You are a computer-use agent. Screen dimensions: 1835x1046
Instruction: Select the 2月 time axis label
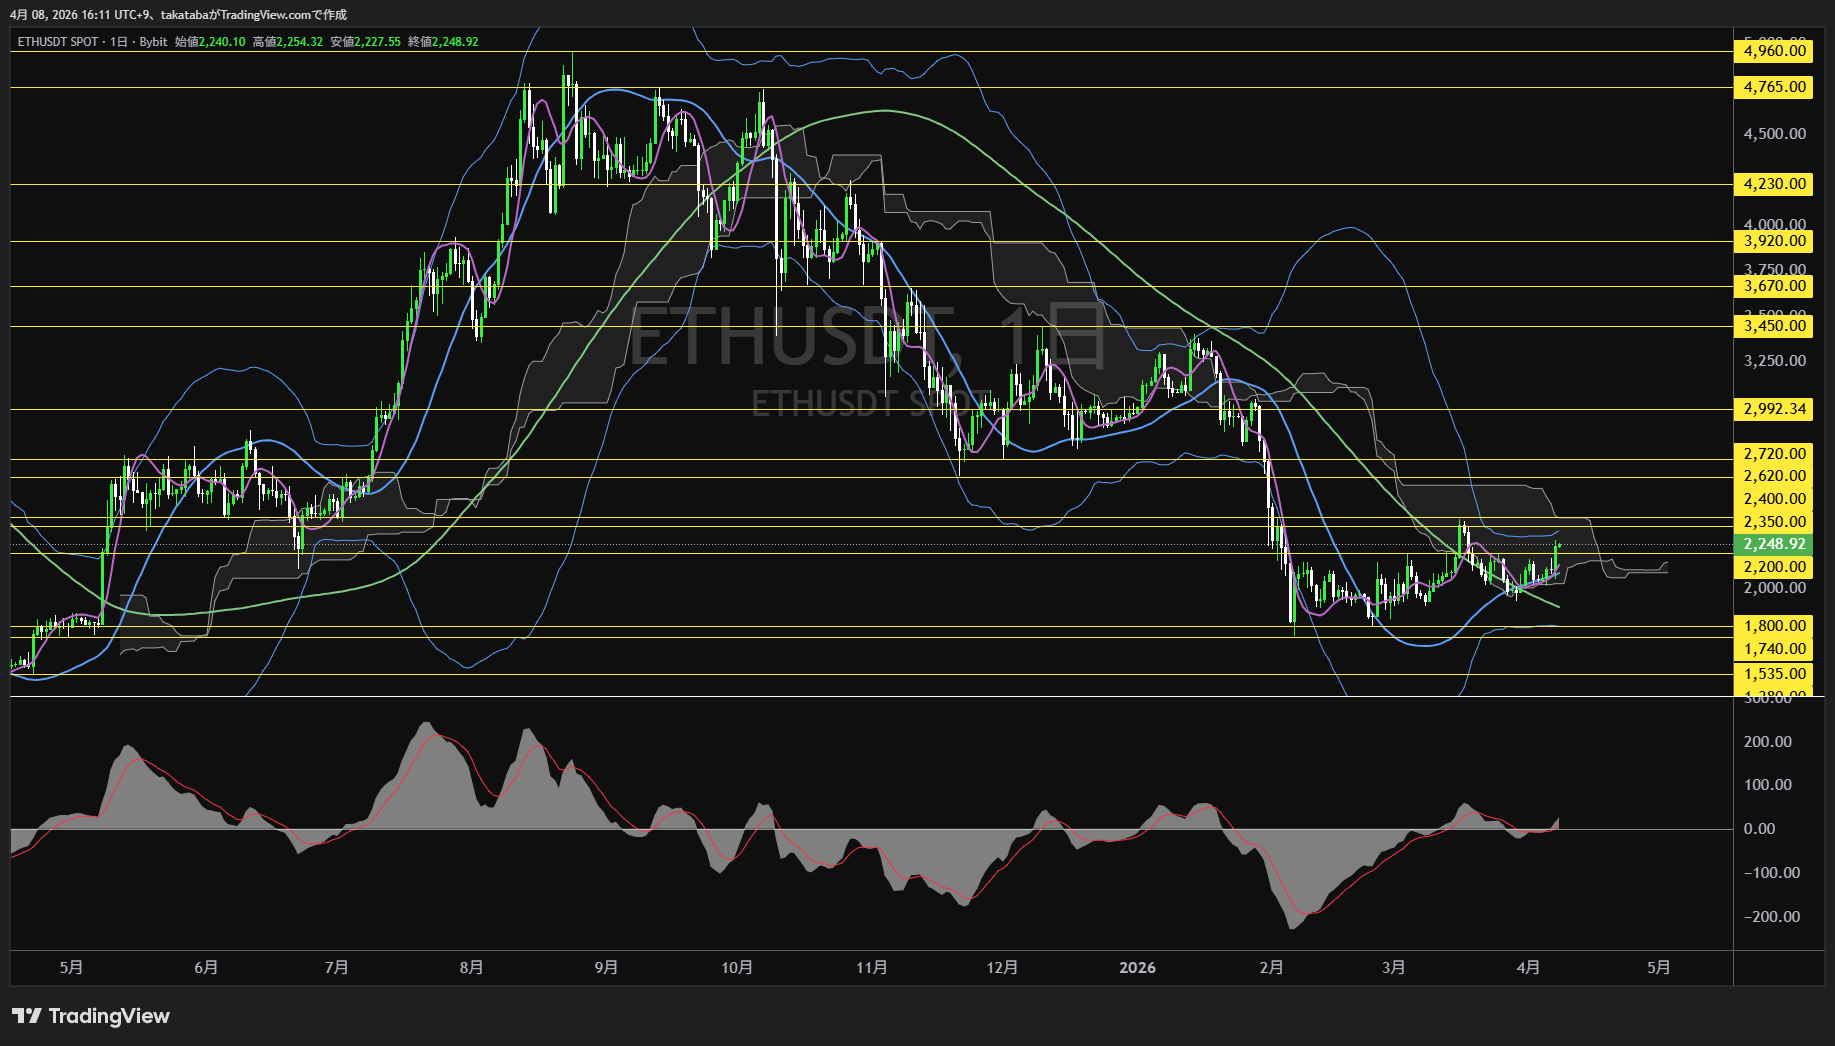(x=1271, y=968)
